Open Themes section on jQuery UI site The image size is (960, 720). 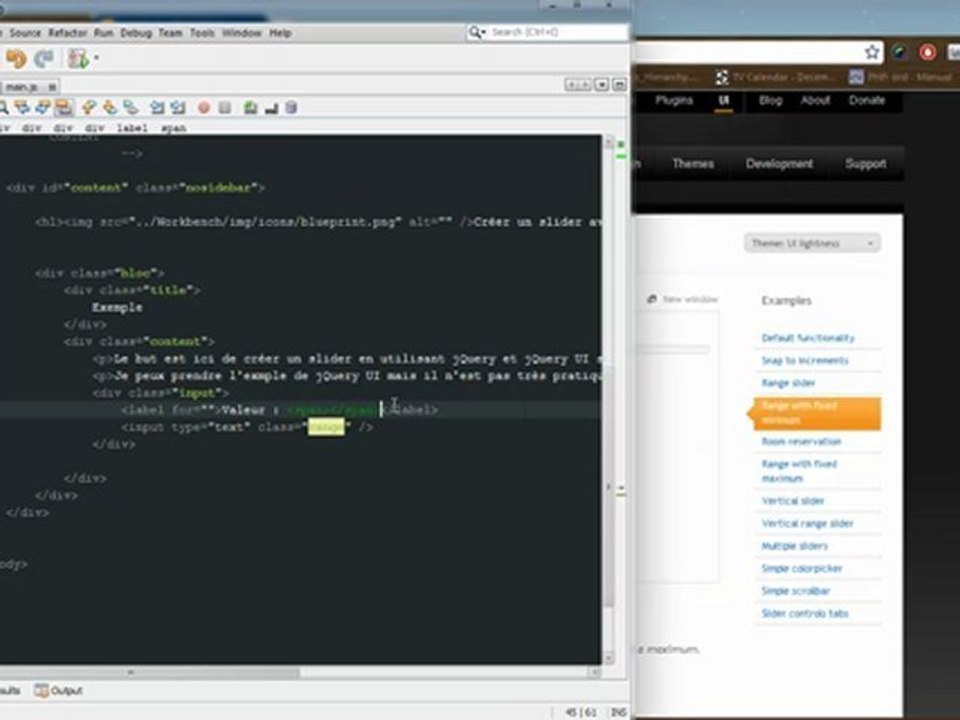[693, 163]
